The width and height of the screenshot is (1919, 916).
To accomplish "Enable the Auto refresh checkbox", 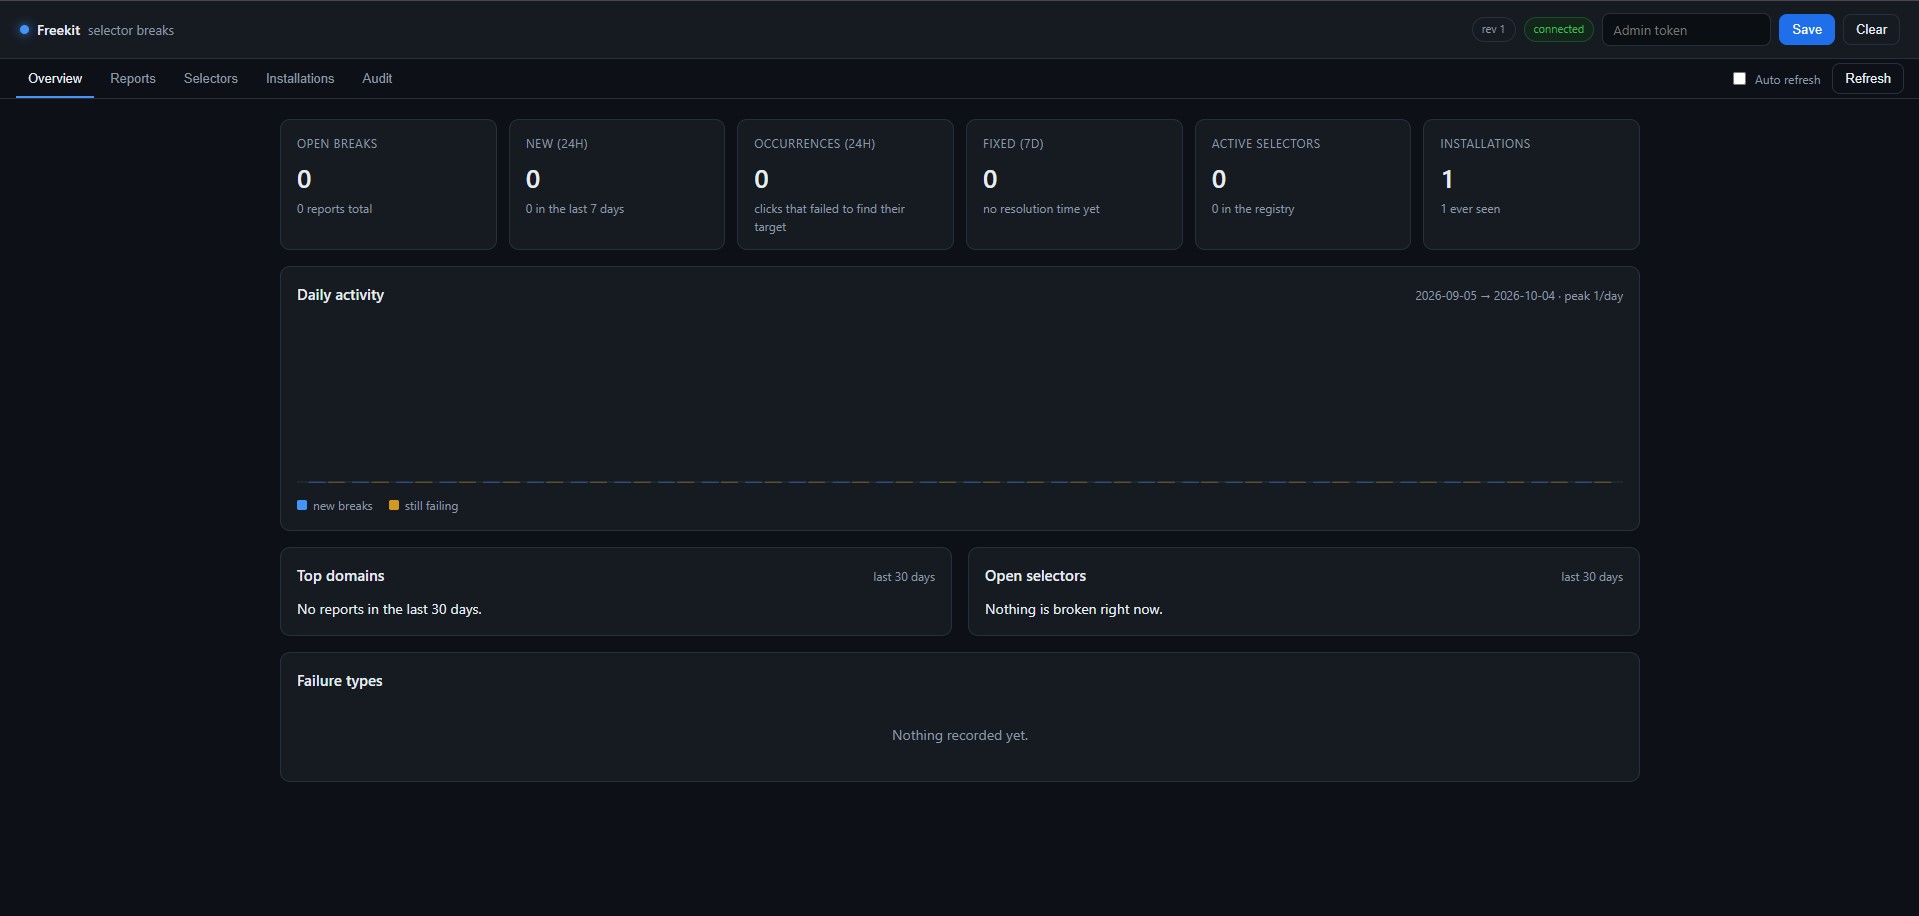I will [x=1739, y=78].
